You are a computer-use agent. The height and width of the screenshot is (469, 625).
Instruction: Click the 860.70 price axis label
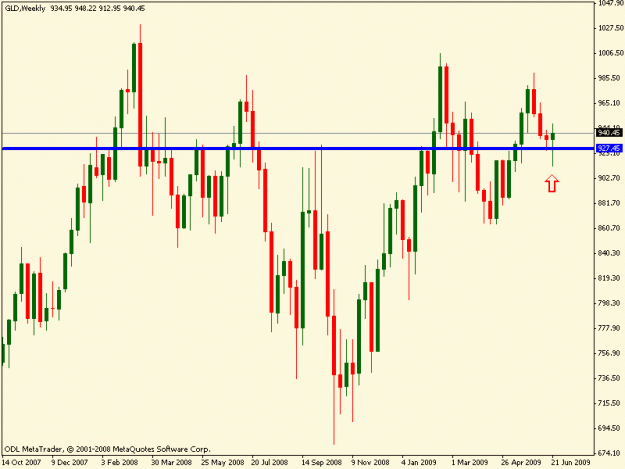(x=611, y=228)
